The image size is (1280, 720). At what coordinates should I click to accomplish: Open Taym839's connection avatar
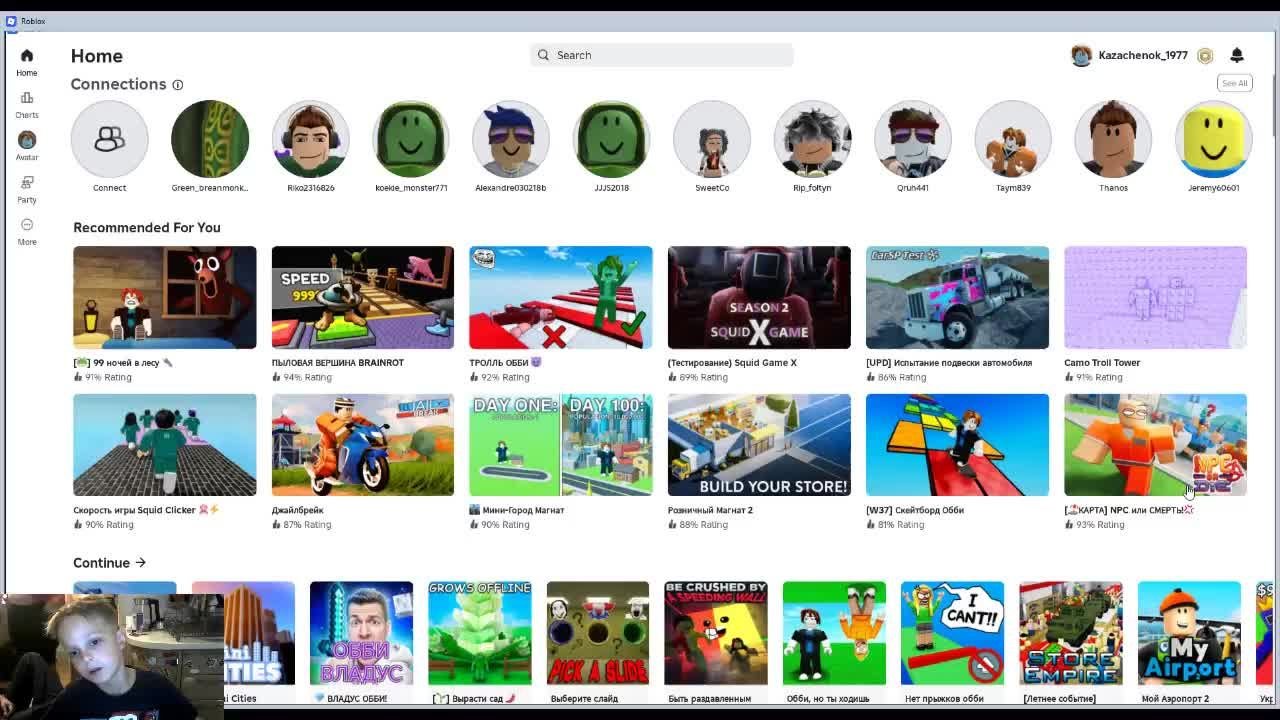[1013, 139]
